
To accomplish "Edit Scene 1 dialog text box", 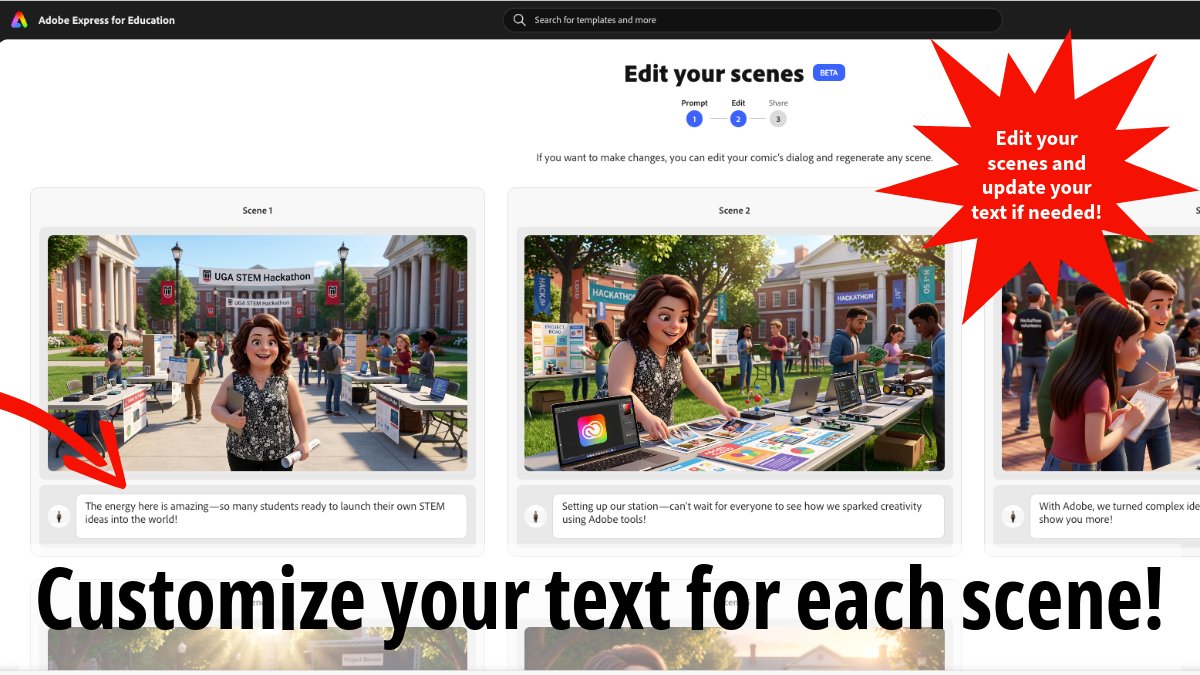I will click(x=271, y=516).
